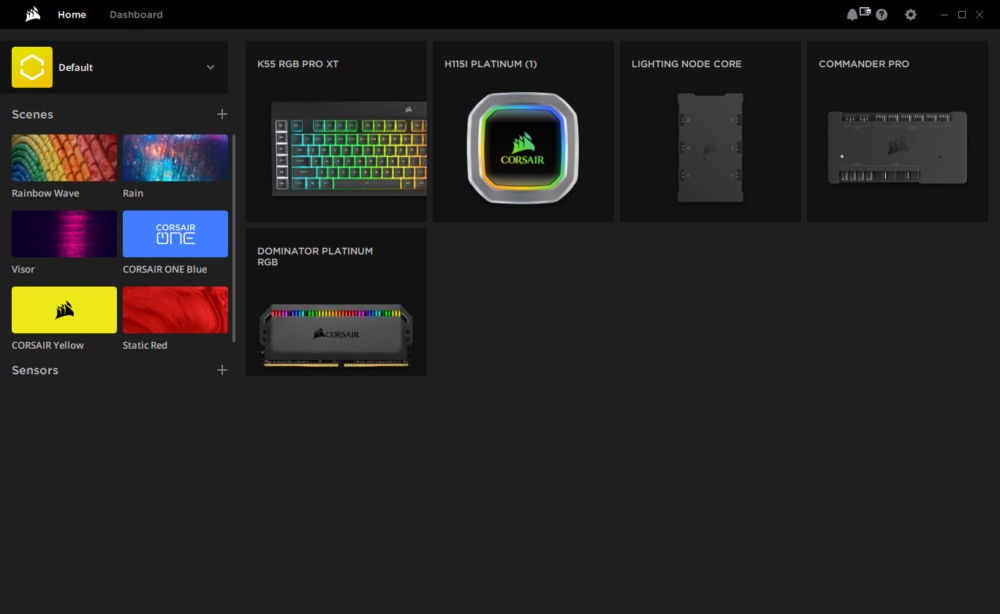Click the LIGHTING NODE CORE title
The image size is (1000, 614).
tap(686, 64)
